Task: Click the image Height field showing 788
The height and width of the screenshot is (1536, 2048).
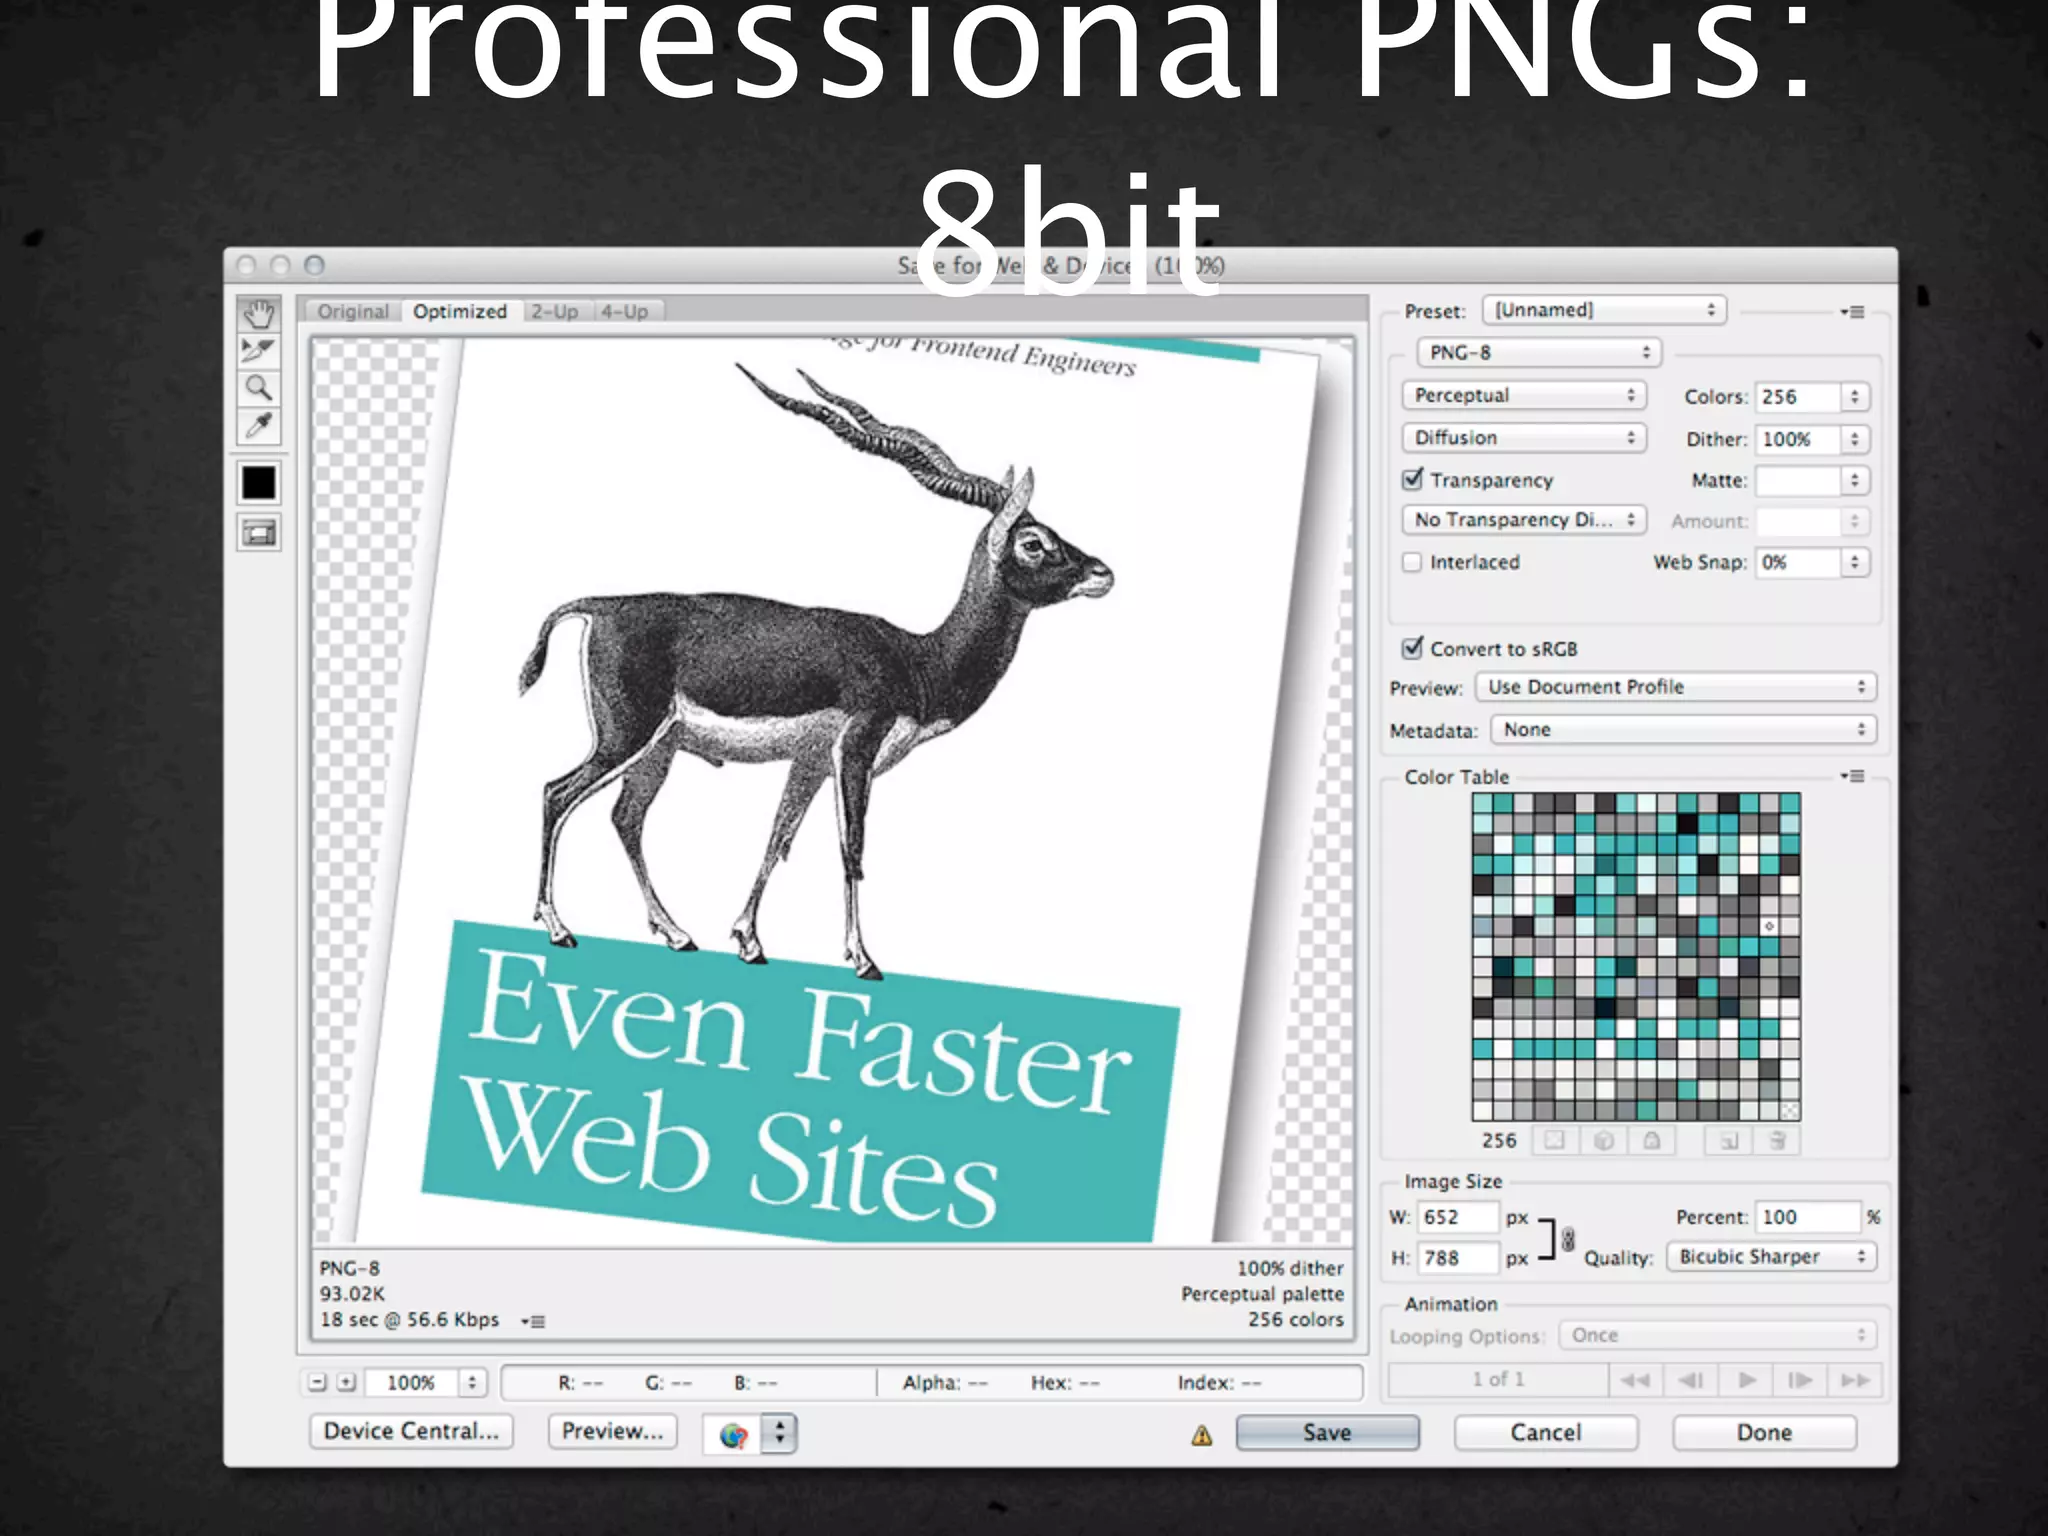Action: (x=1460, y=1258)
